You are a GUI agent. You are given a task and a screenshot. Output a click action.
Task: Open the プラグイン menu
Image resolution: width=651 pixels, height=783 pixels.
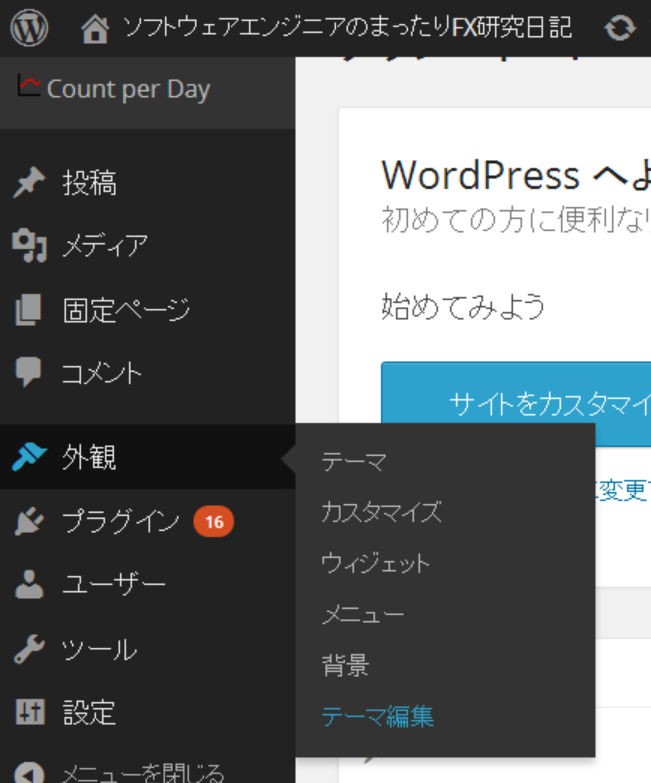pyautogui.click(x=121, y=521)
